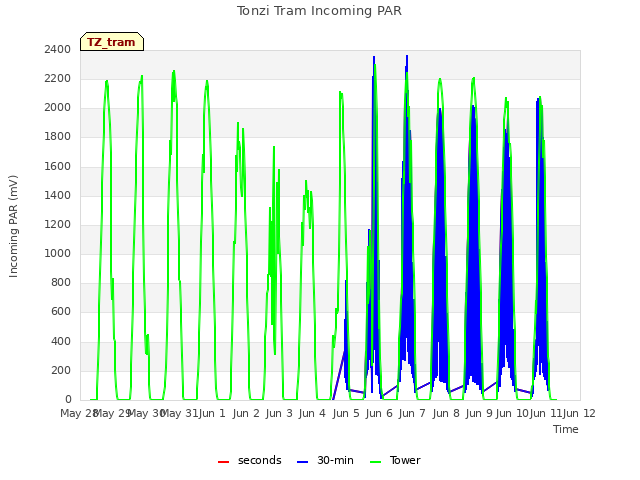Click the Incoming PAR (mV) axis label

point(13,227)
